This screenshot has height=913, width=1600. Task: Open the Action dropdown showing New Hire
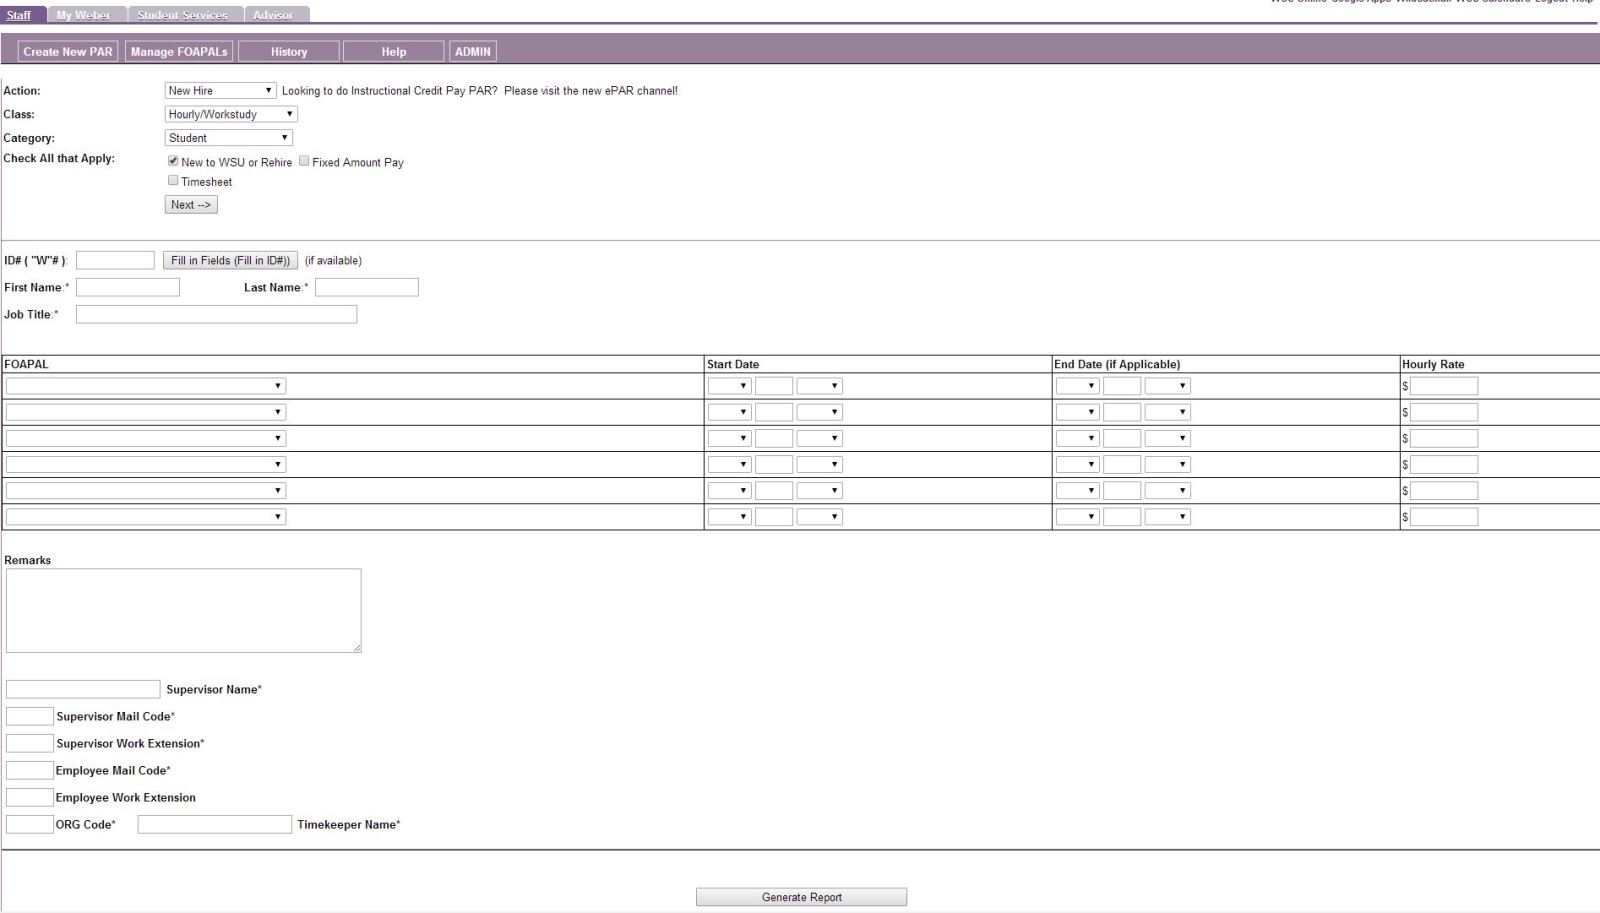(x=220, y=91)
